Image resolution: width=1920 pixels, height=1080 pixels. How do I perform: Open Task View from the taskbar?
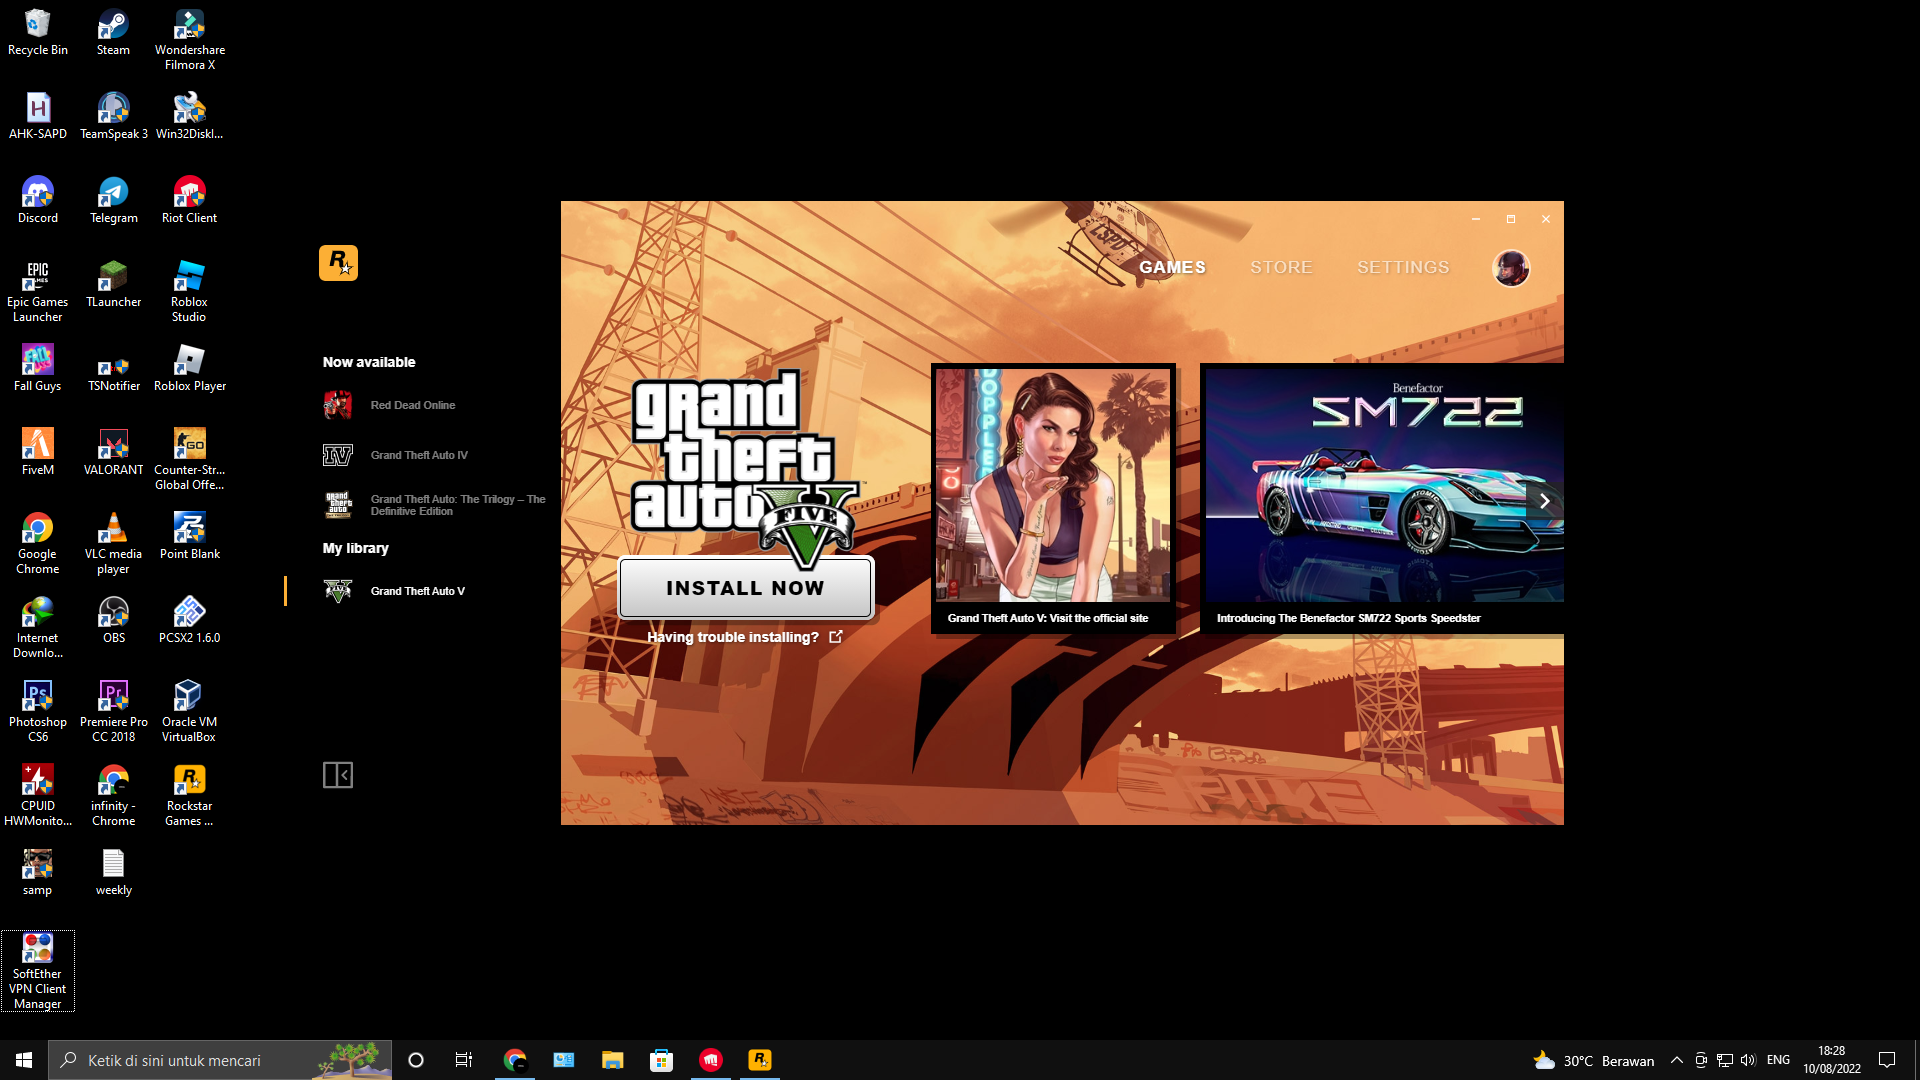coord(464,1060)
